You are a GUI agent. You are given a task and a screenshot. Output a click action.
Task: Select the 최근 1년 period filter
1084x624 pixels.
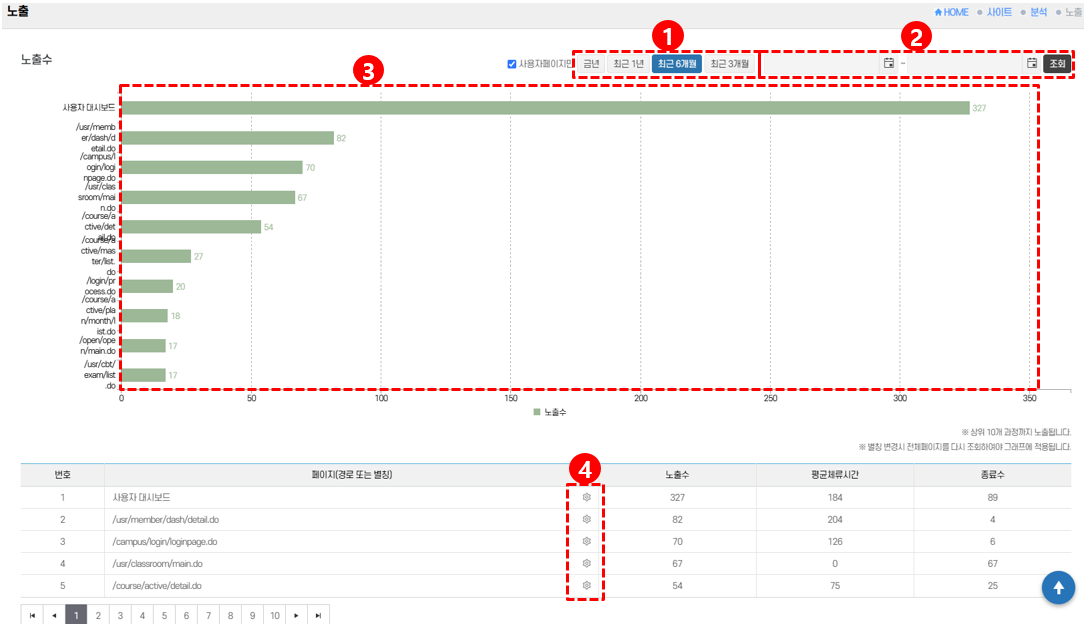pyautogui.click(x=628, y=63)
